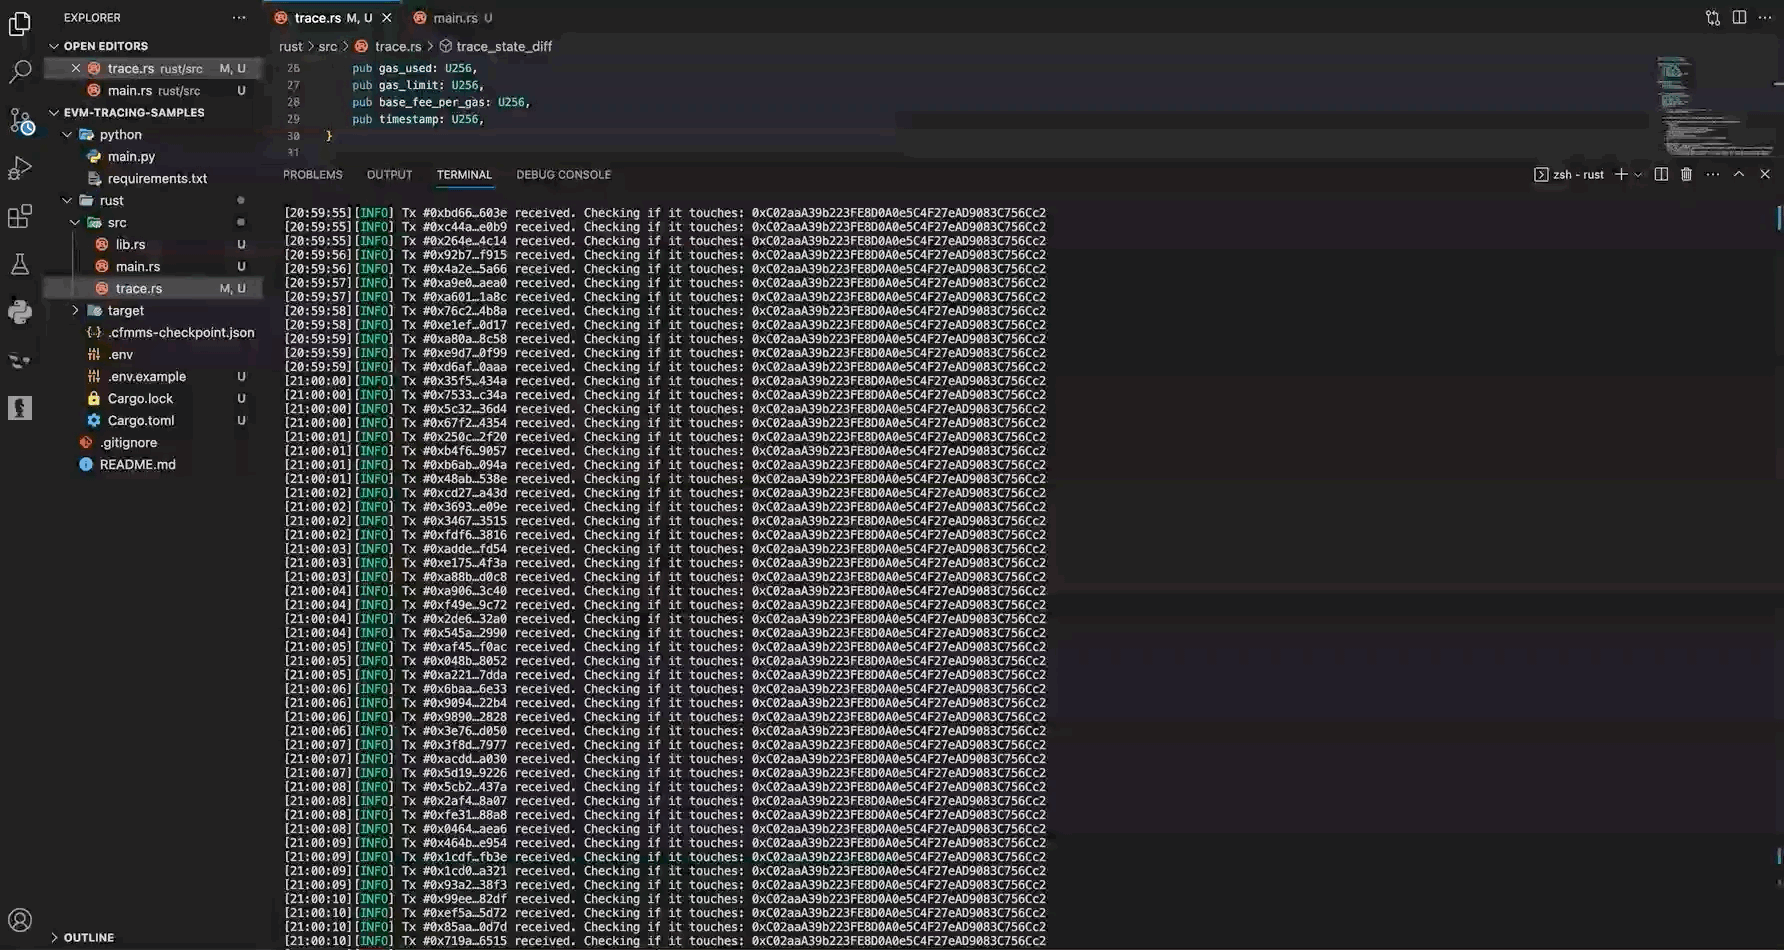
Task: Split the terminal panel
Action: pos(1661,174)
